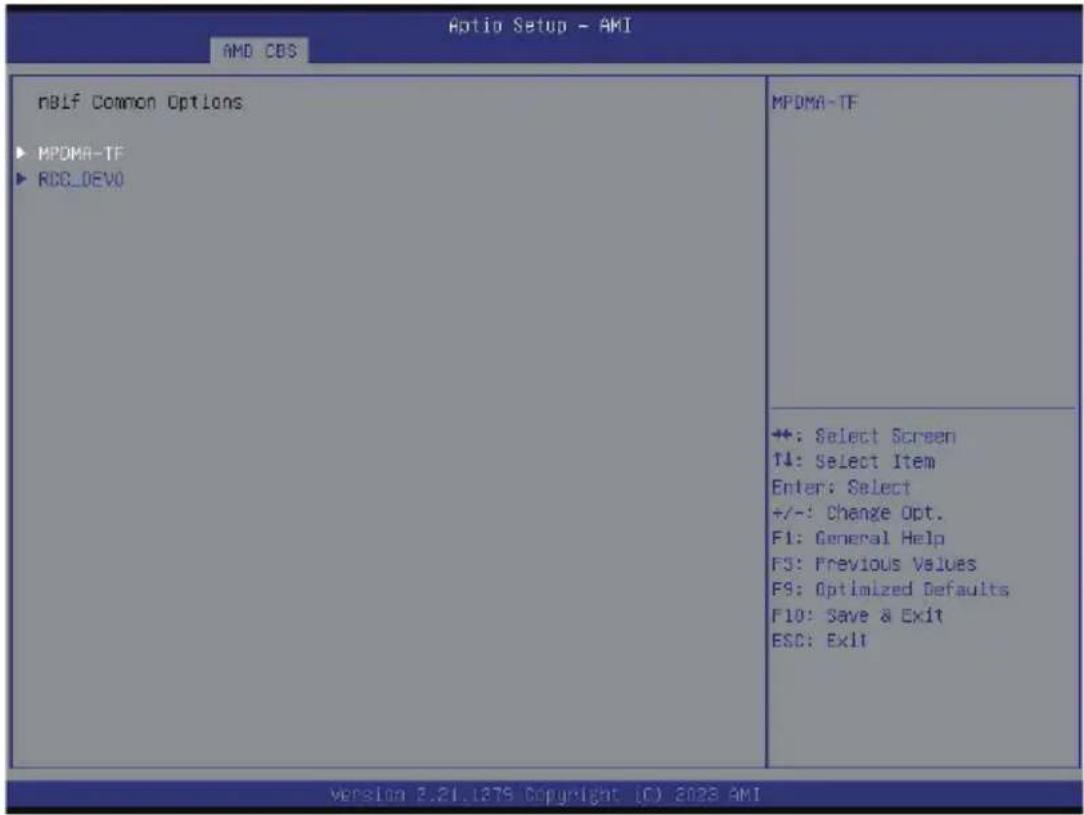Click the F1: General Help hint

click(858, 538)
